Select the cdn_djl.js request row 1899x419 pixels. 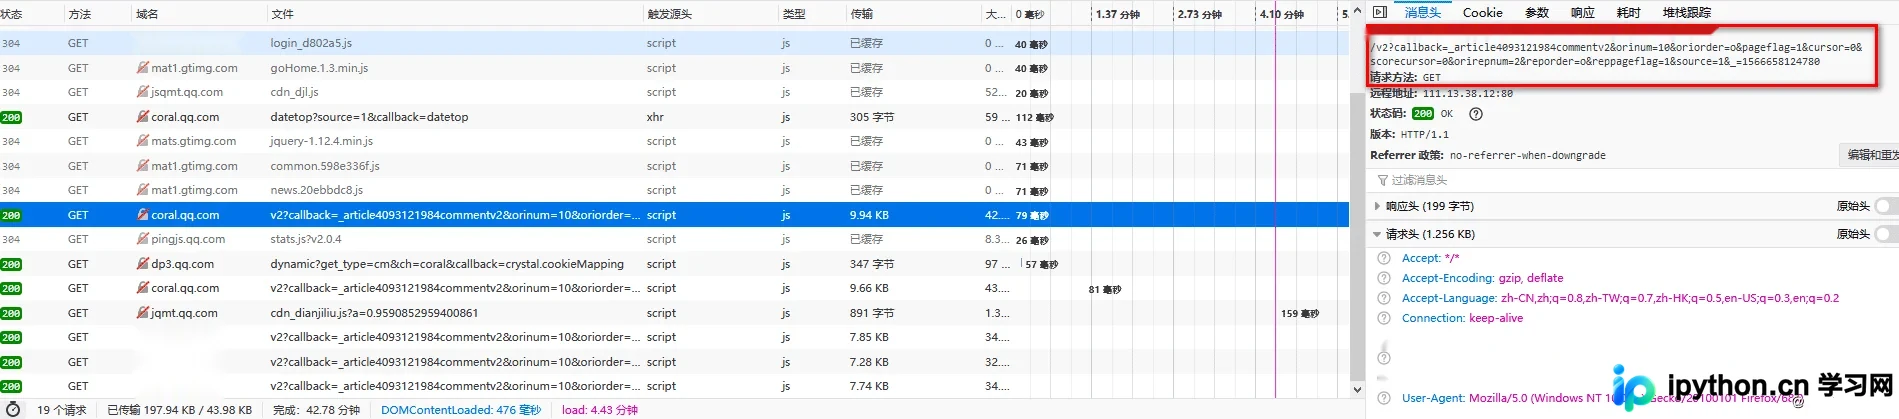tap(675, 92)
